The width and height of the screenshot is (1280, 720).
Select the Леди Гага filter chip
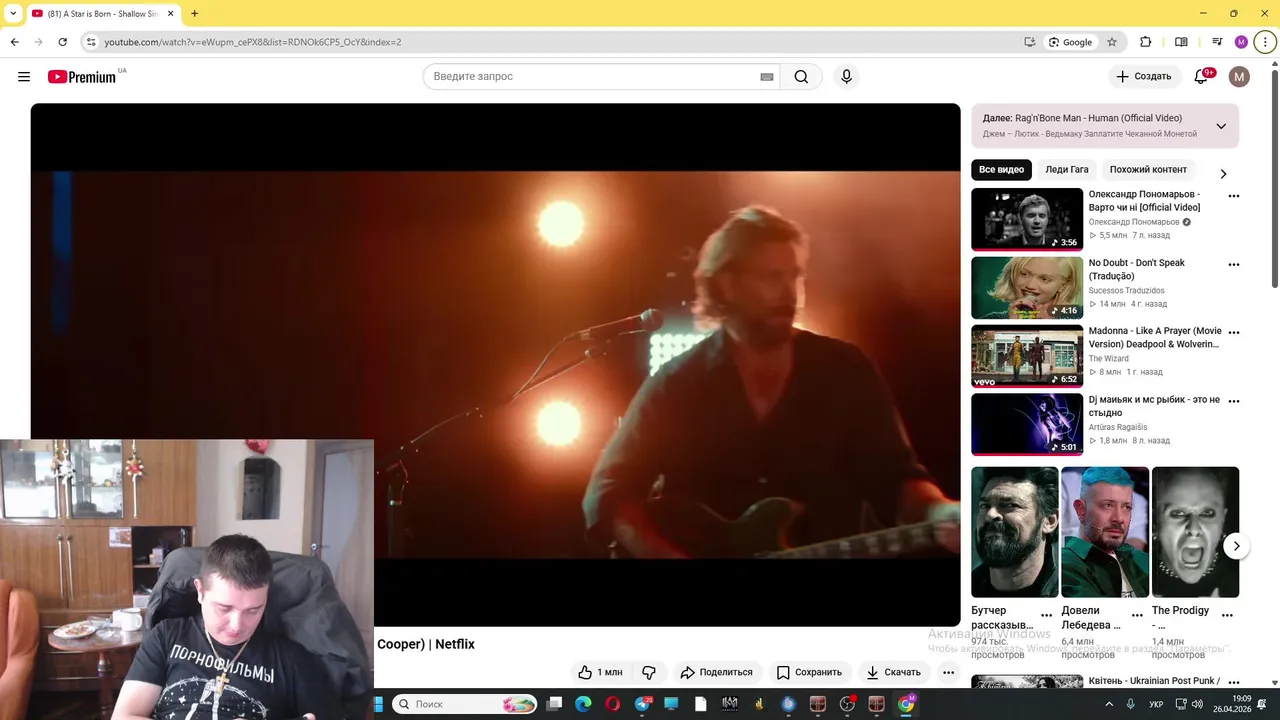(x=1066, y=170)
